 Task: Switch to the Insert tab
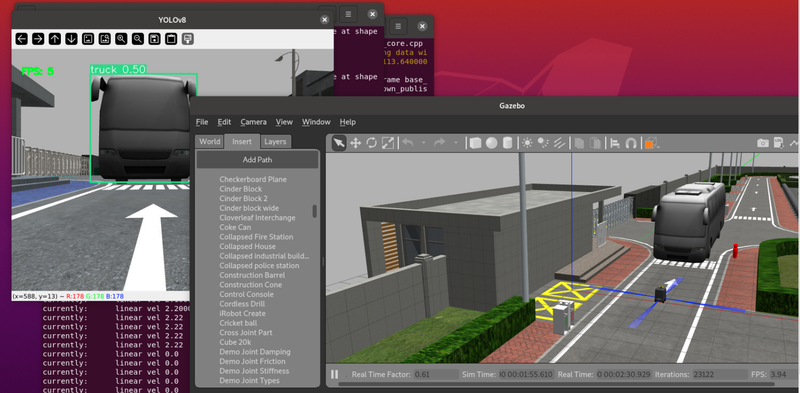tap(242, 141)
